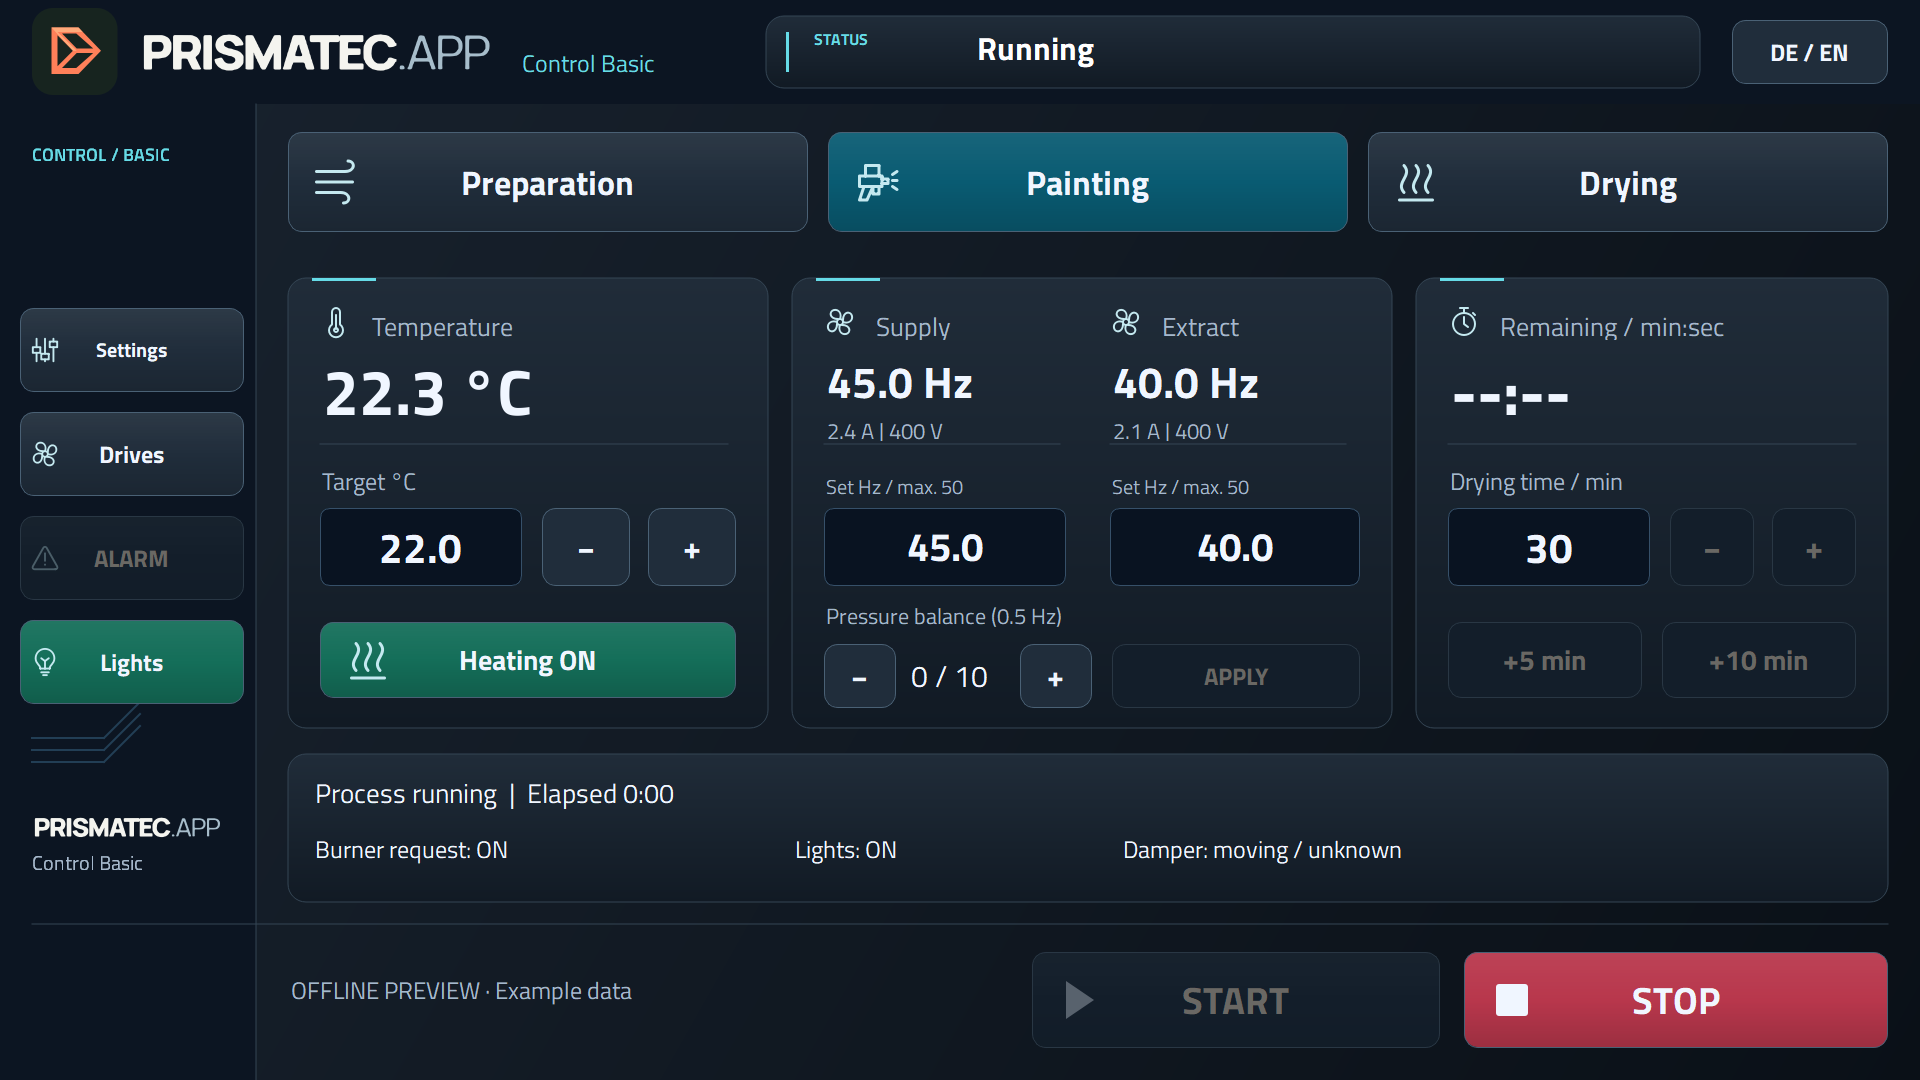Decrease drying time with the minus button
This screenshot has width=1920, height=1080.
point(1712,547)
